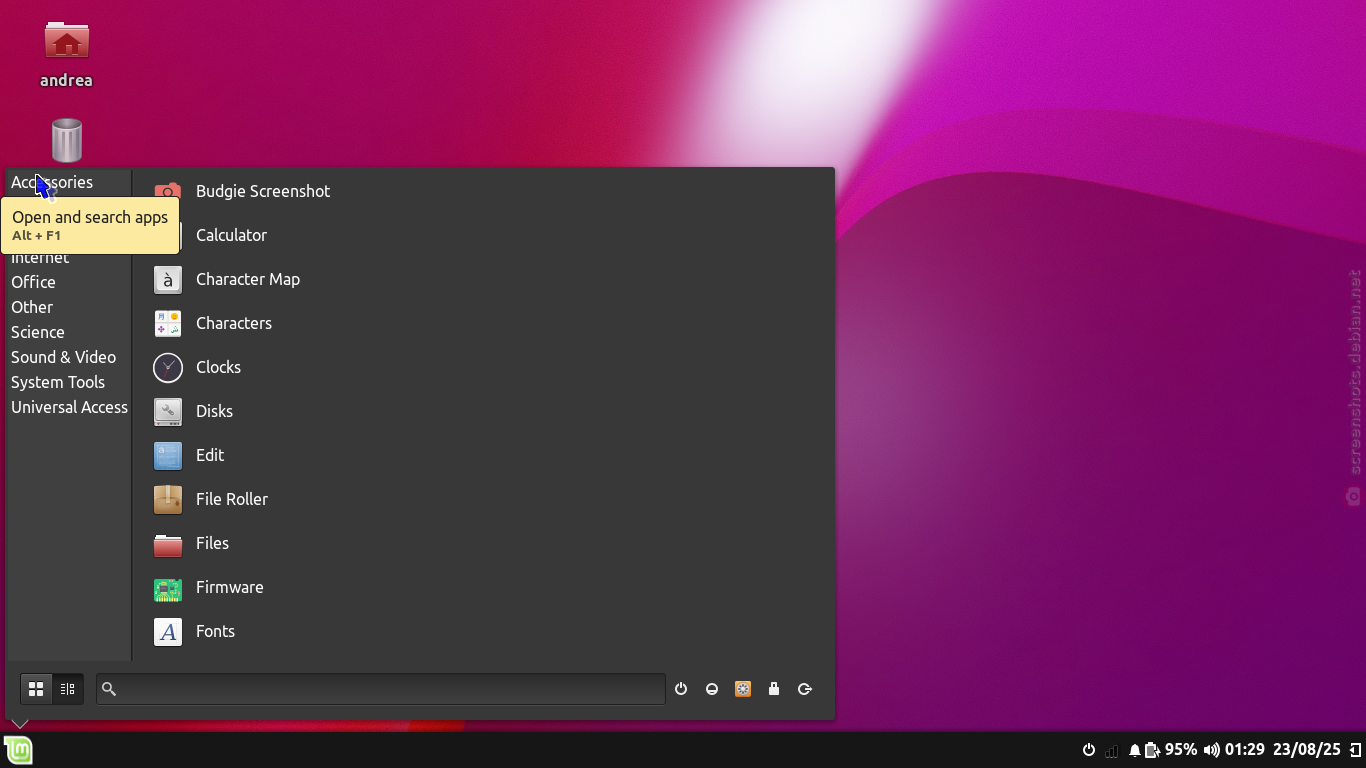Open notifications bell in the panel
The width and height of the screenshot is (1366, 768).
click(1135, 750)
